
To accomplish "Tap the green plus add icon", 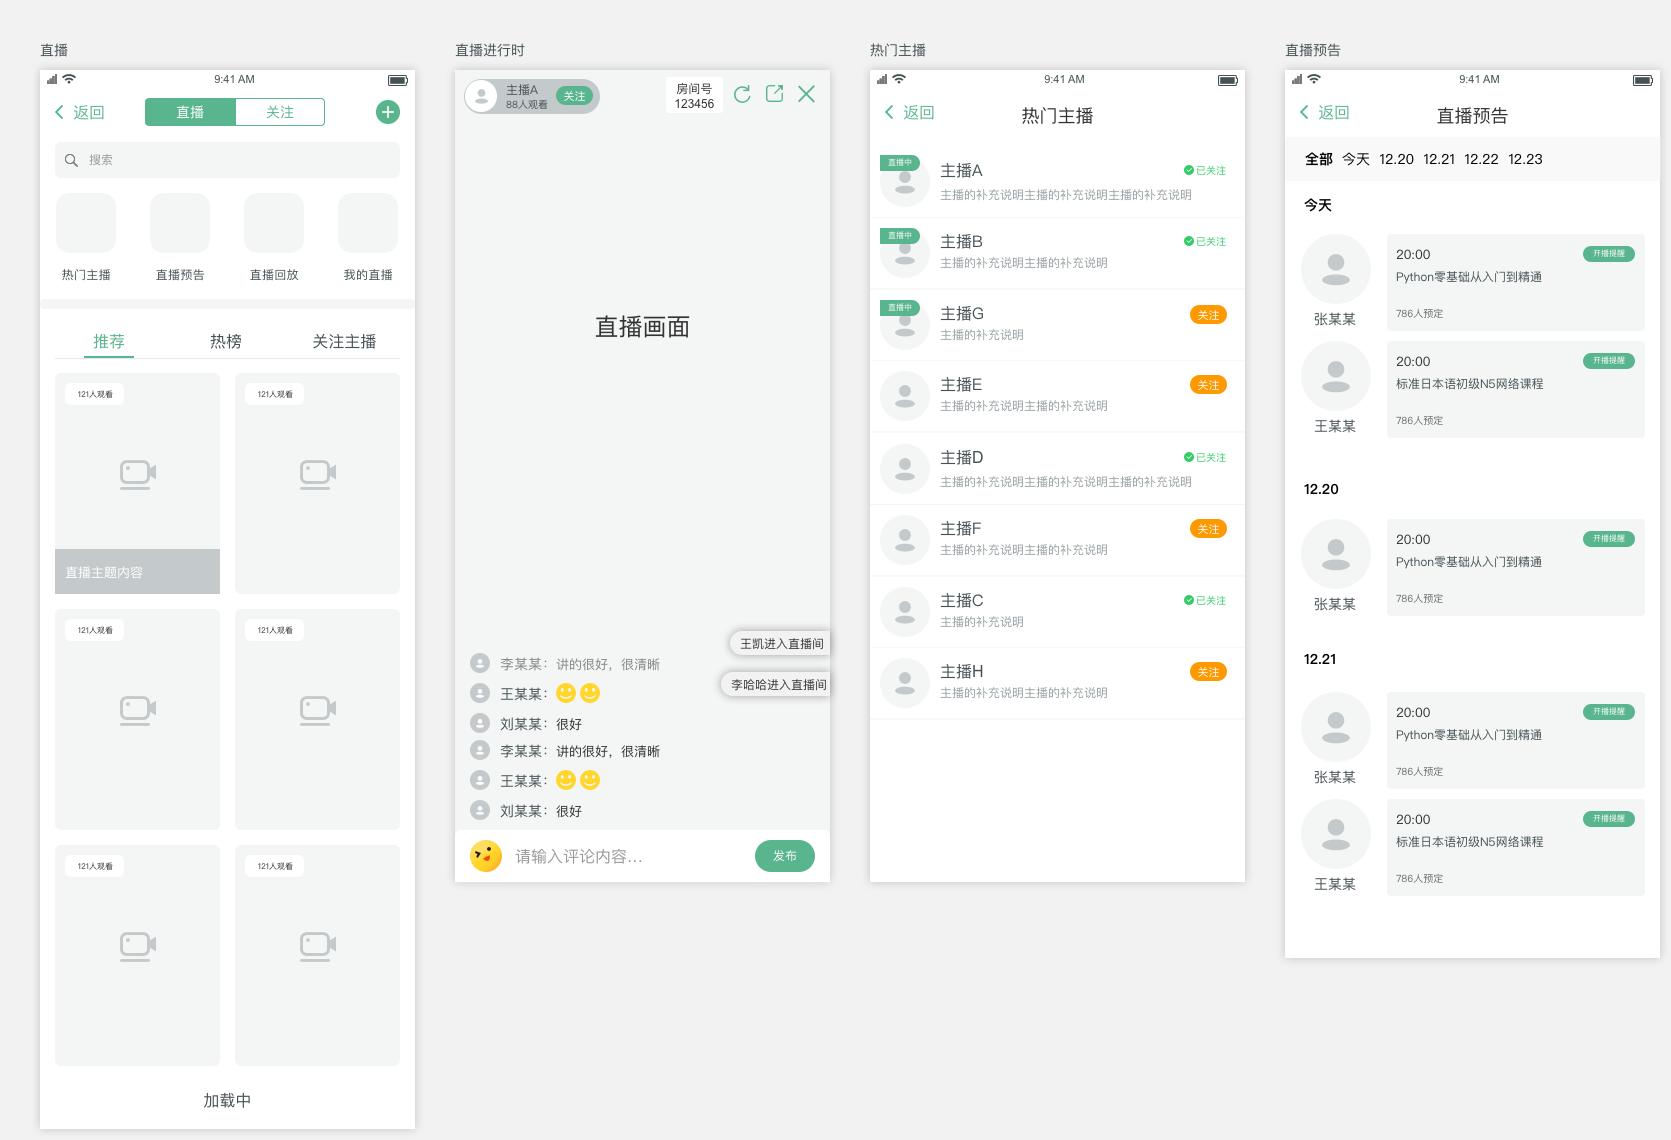I will point(388,112).
